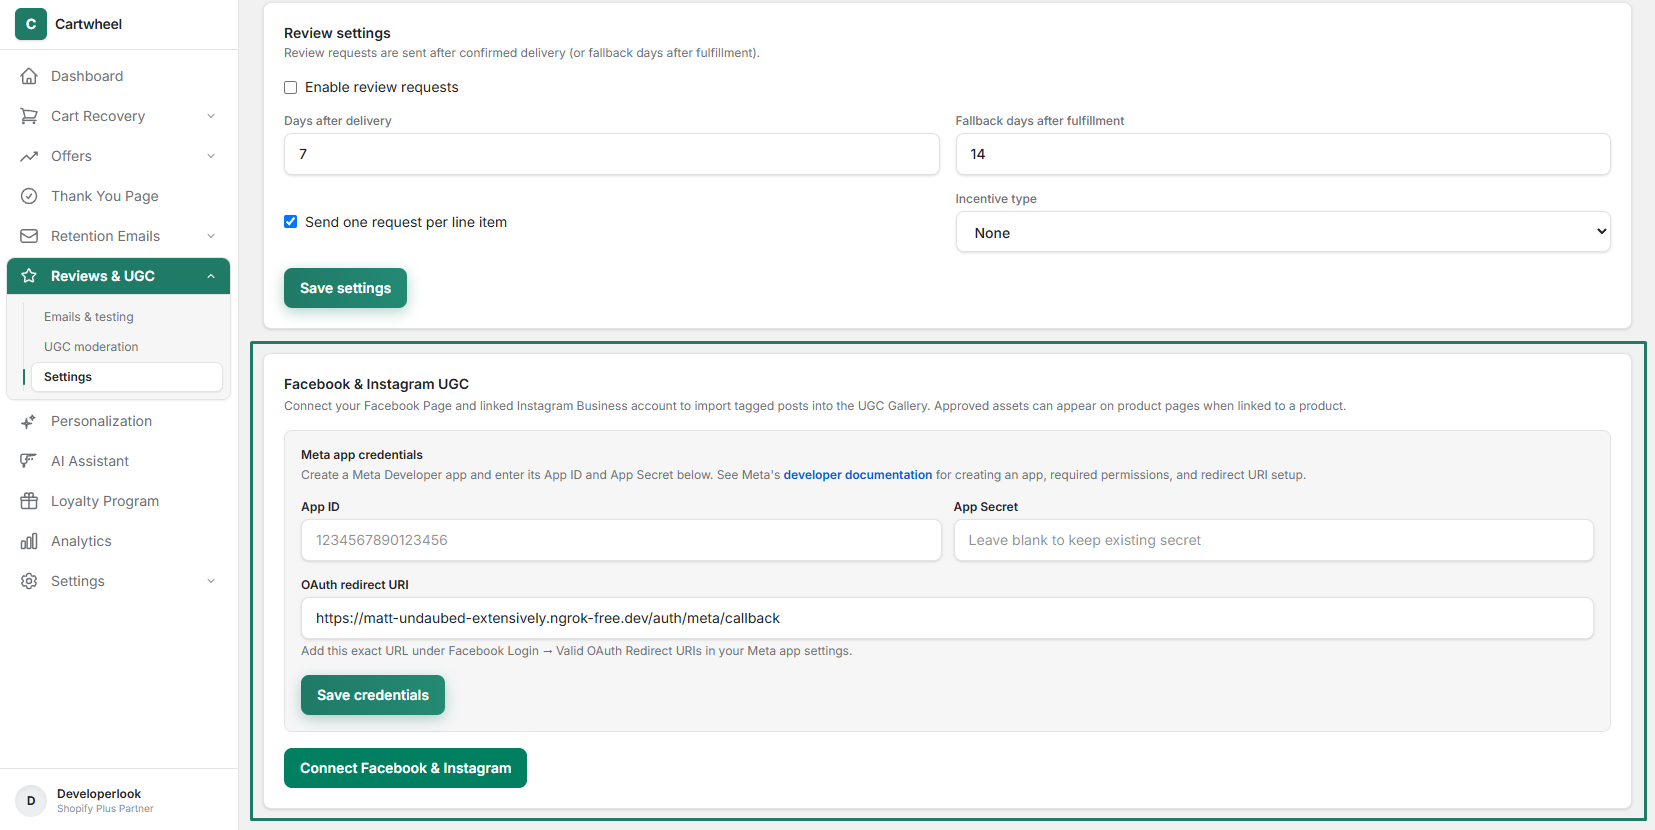Click the Retention Emails envelope icon
This screenshot has height=830, width=1655.
pos(29,236)
